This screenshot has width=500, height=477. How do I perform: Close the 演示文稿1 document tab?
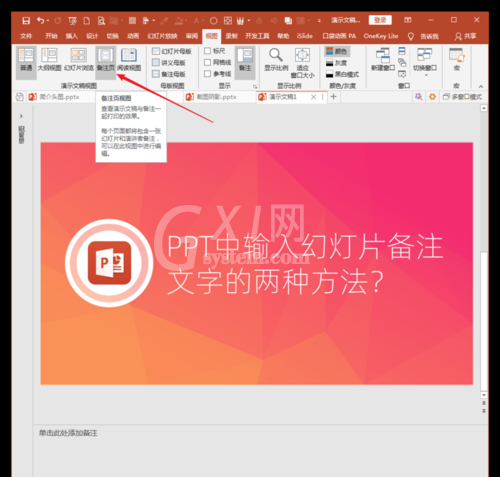(x=313, y=97)
